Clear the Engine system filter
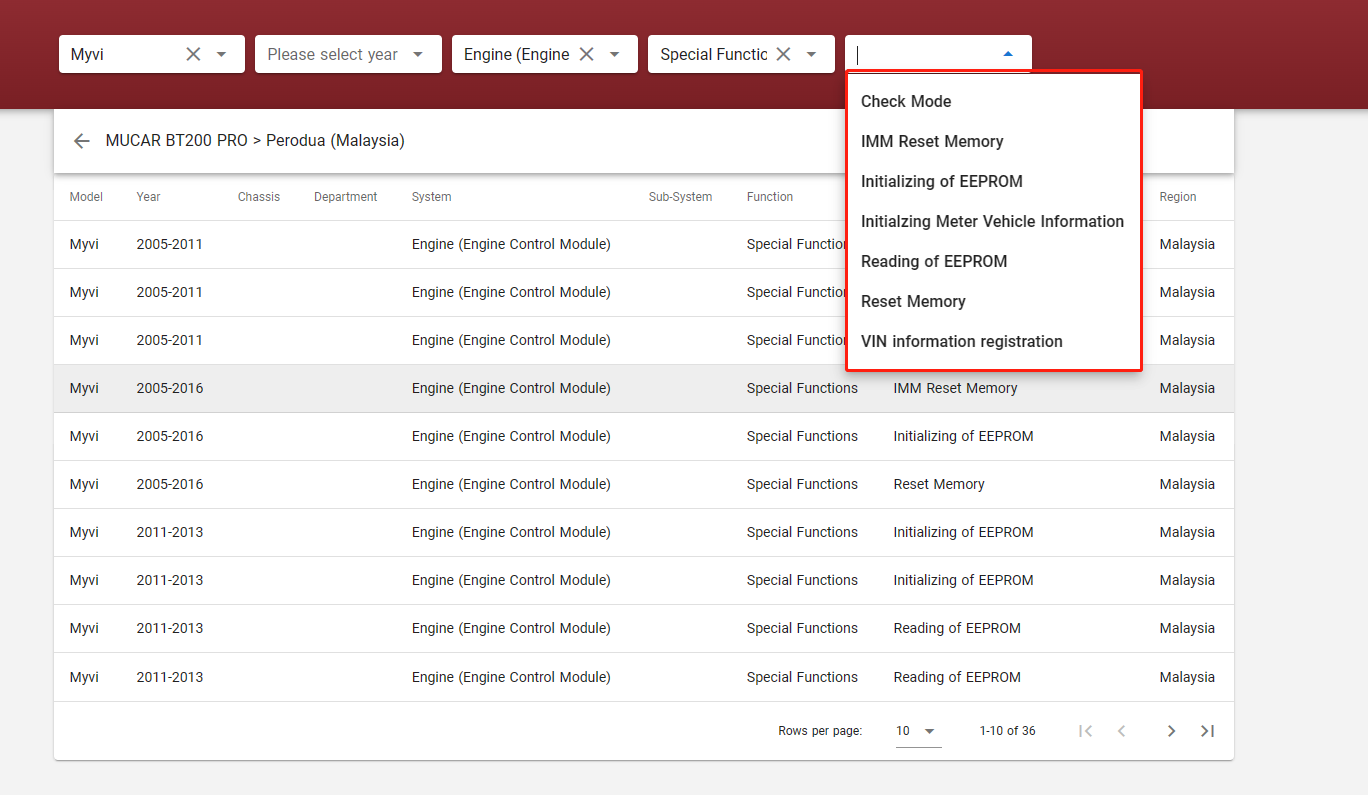Image resolution: width=1368 pixels, height=795 pixels. (x=587, y=54)
